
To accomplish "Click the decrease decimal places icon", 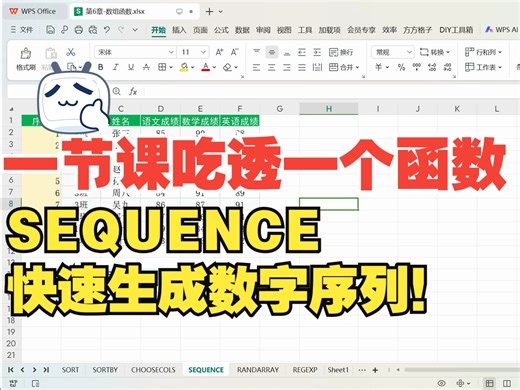I will (448, 67).
